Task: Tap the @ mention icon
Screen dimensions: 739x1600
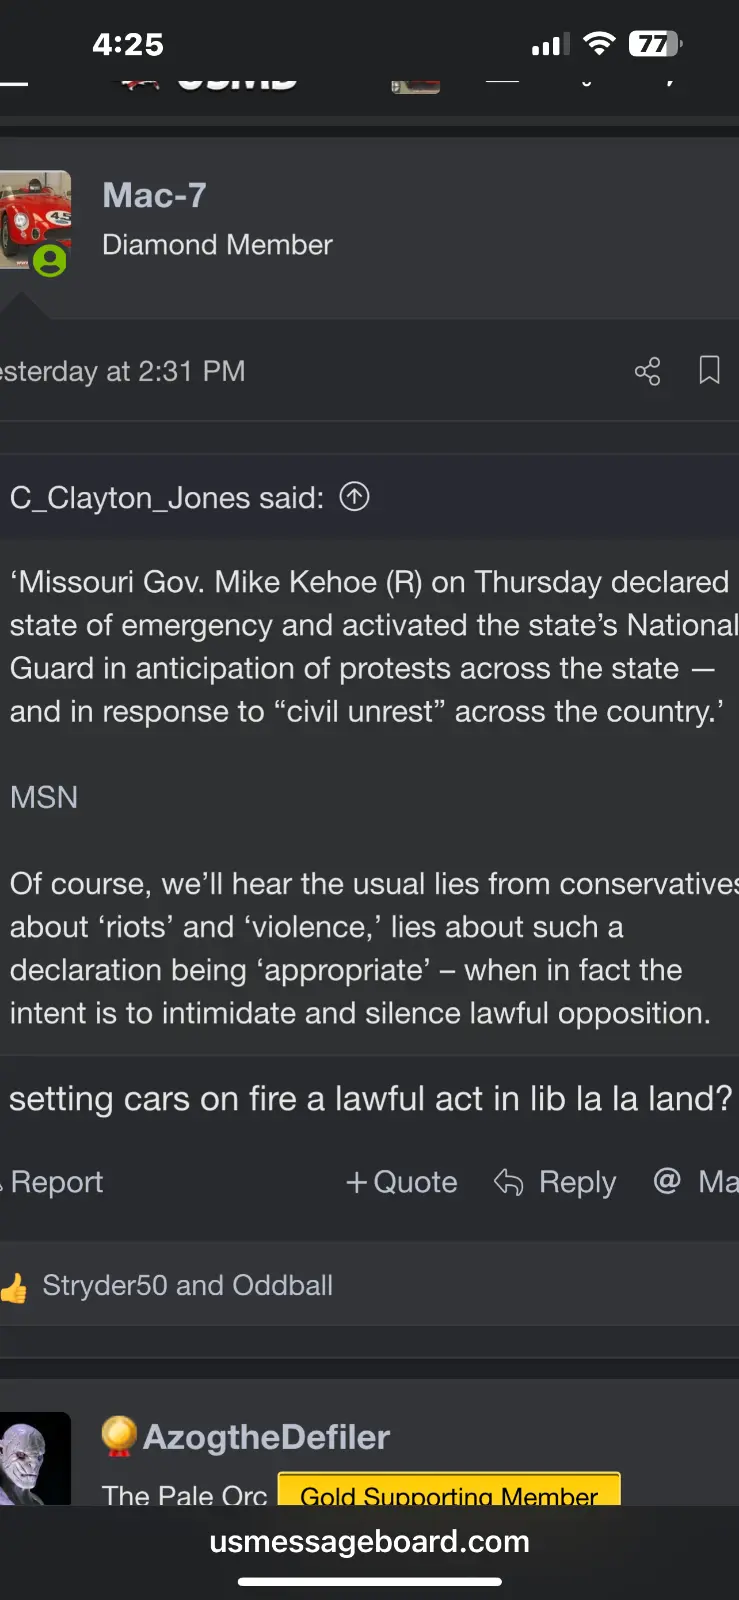Action: tap(667, 1181)
